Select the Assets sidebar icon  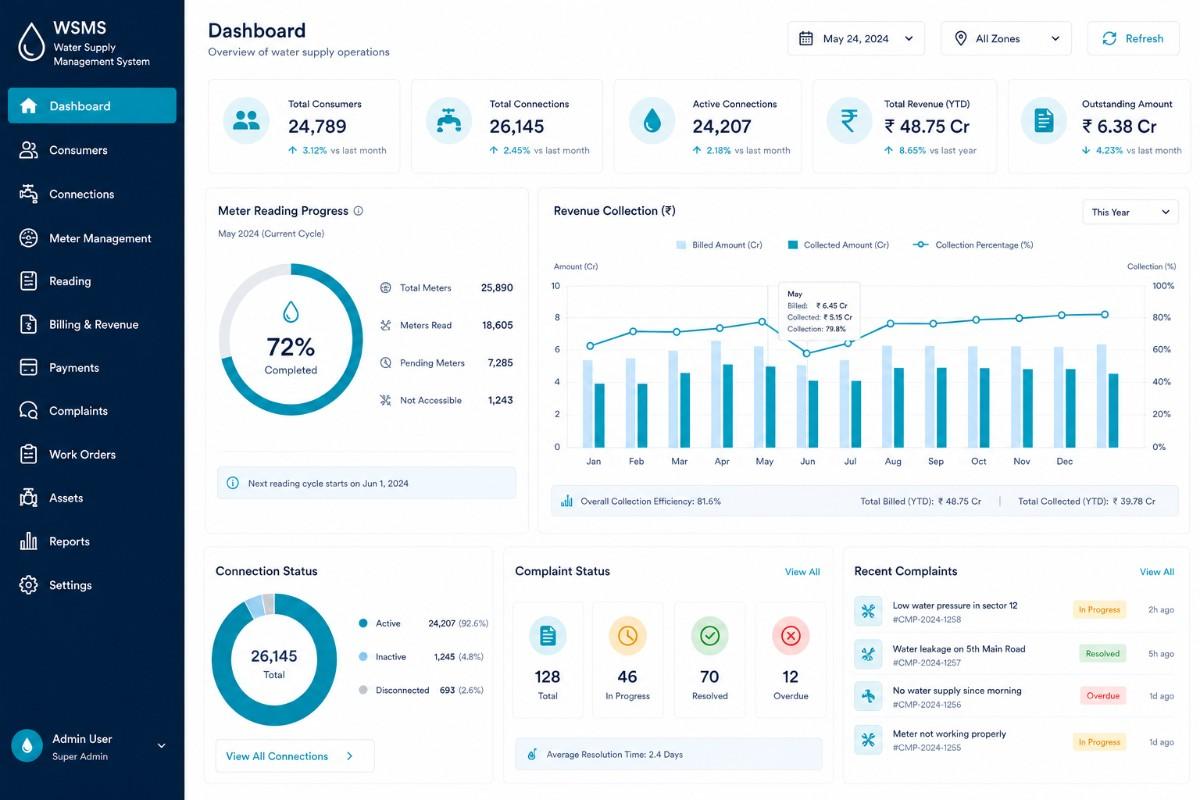[x=28, y=497]
